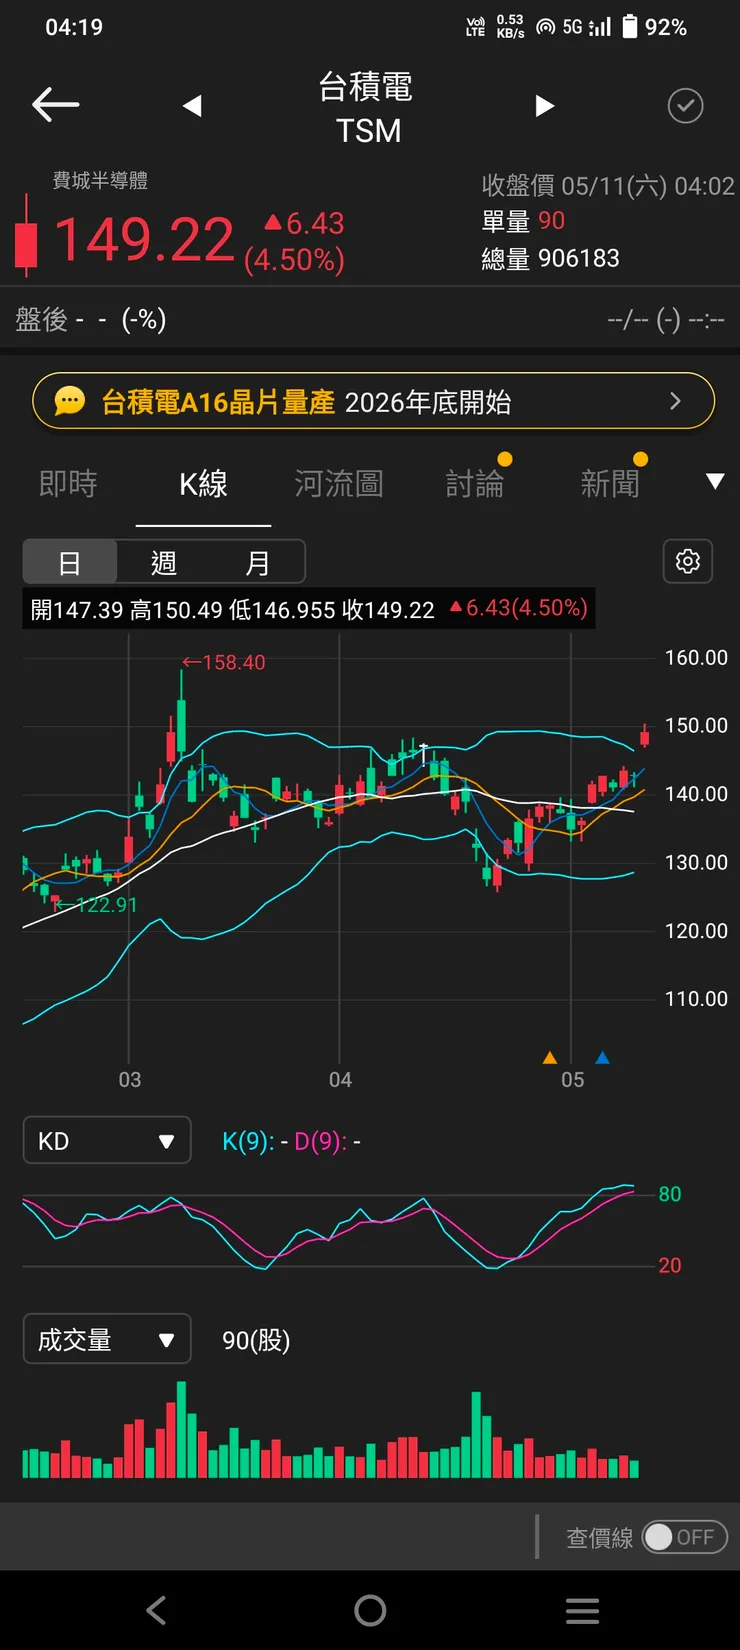Tap 總量 906183 volume text
740x1650 pixels.
coord(550,259)
